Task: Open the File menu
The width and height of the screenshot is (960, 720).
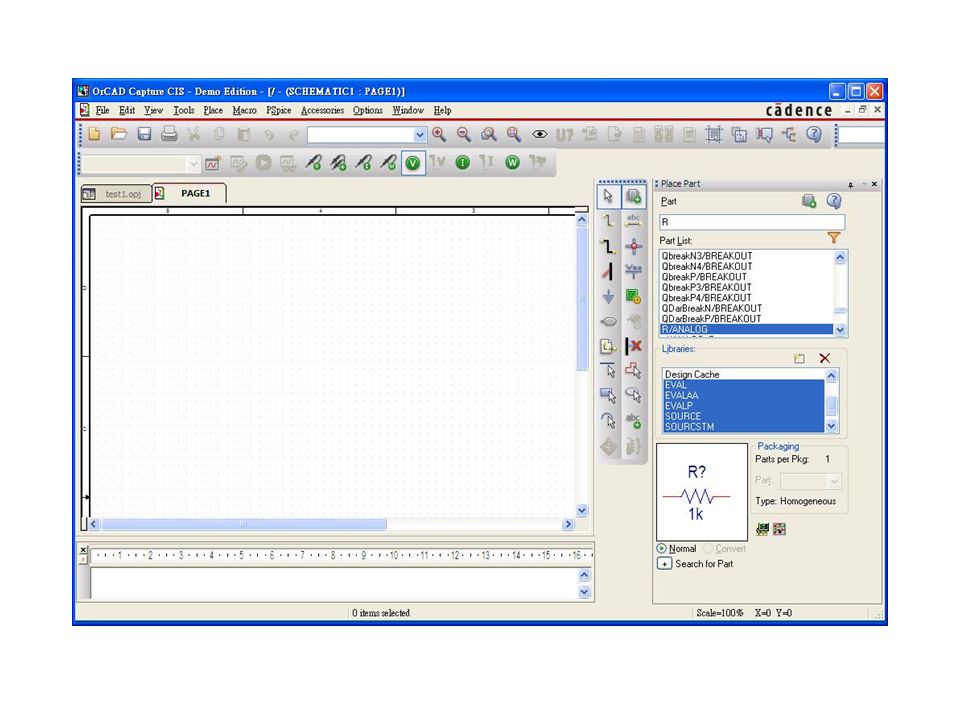Action: point(103,110)
